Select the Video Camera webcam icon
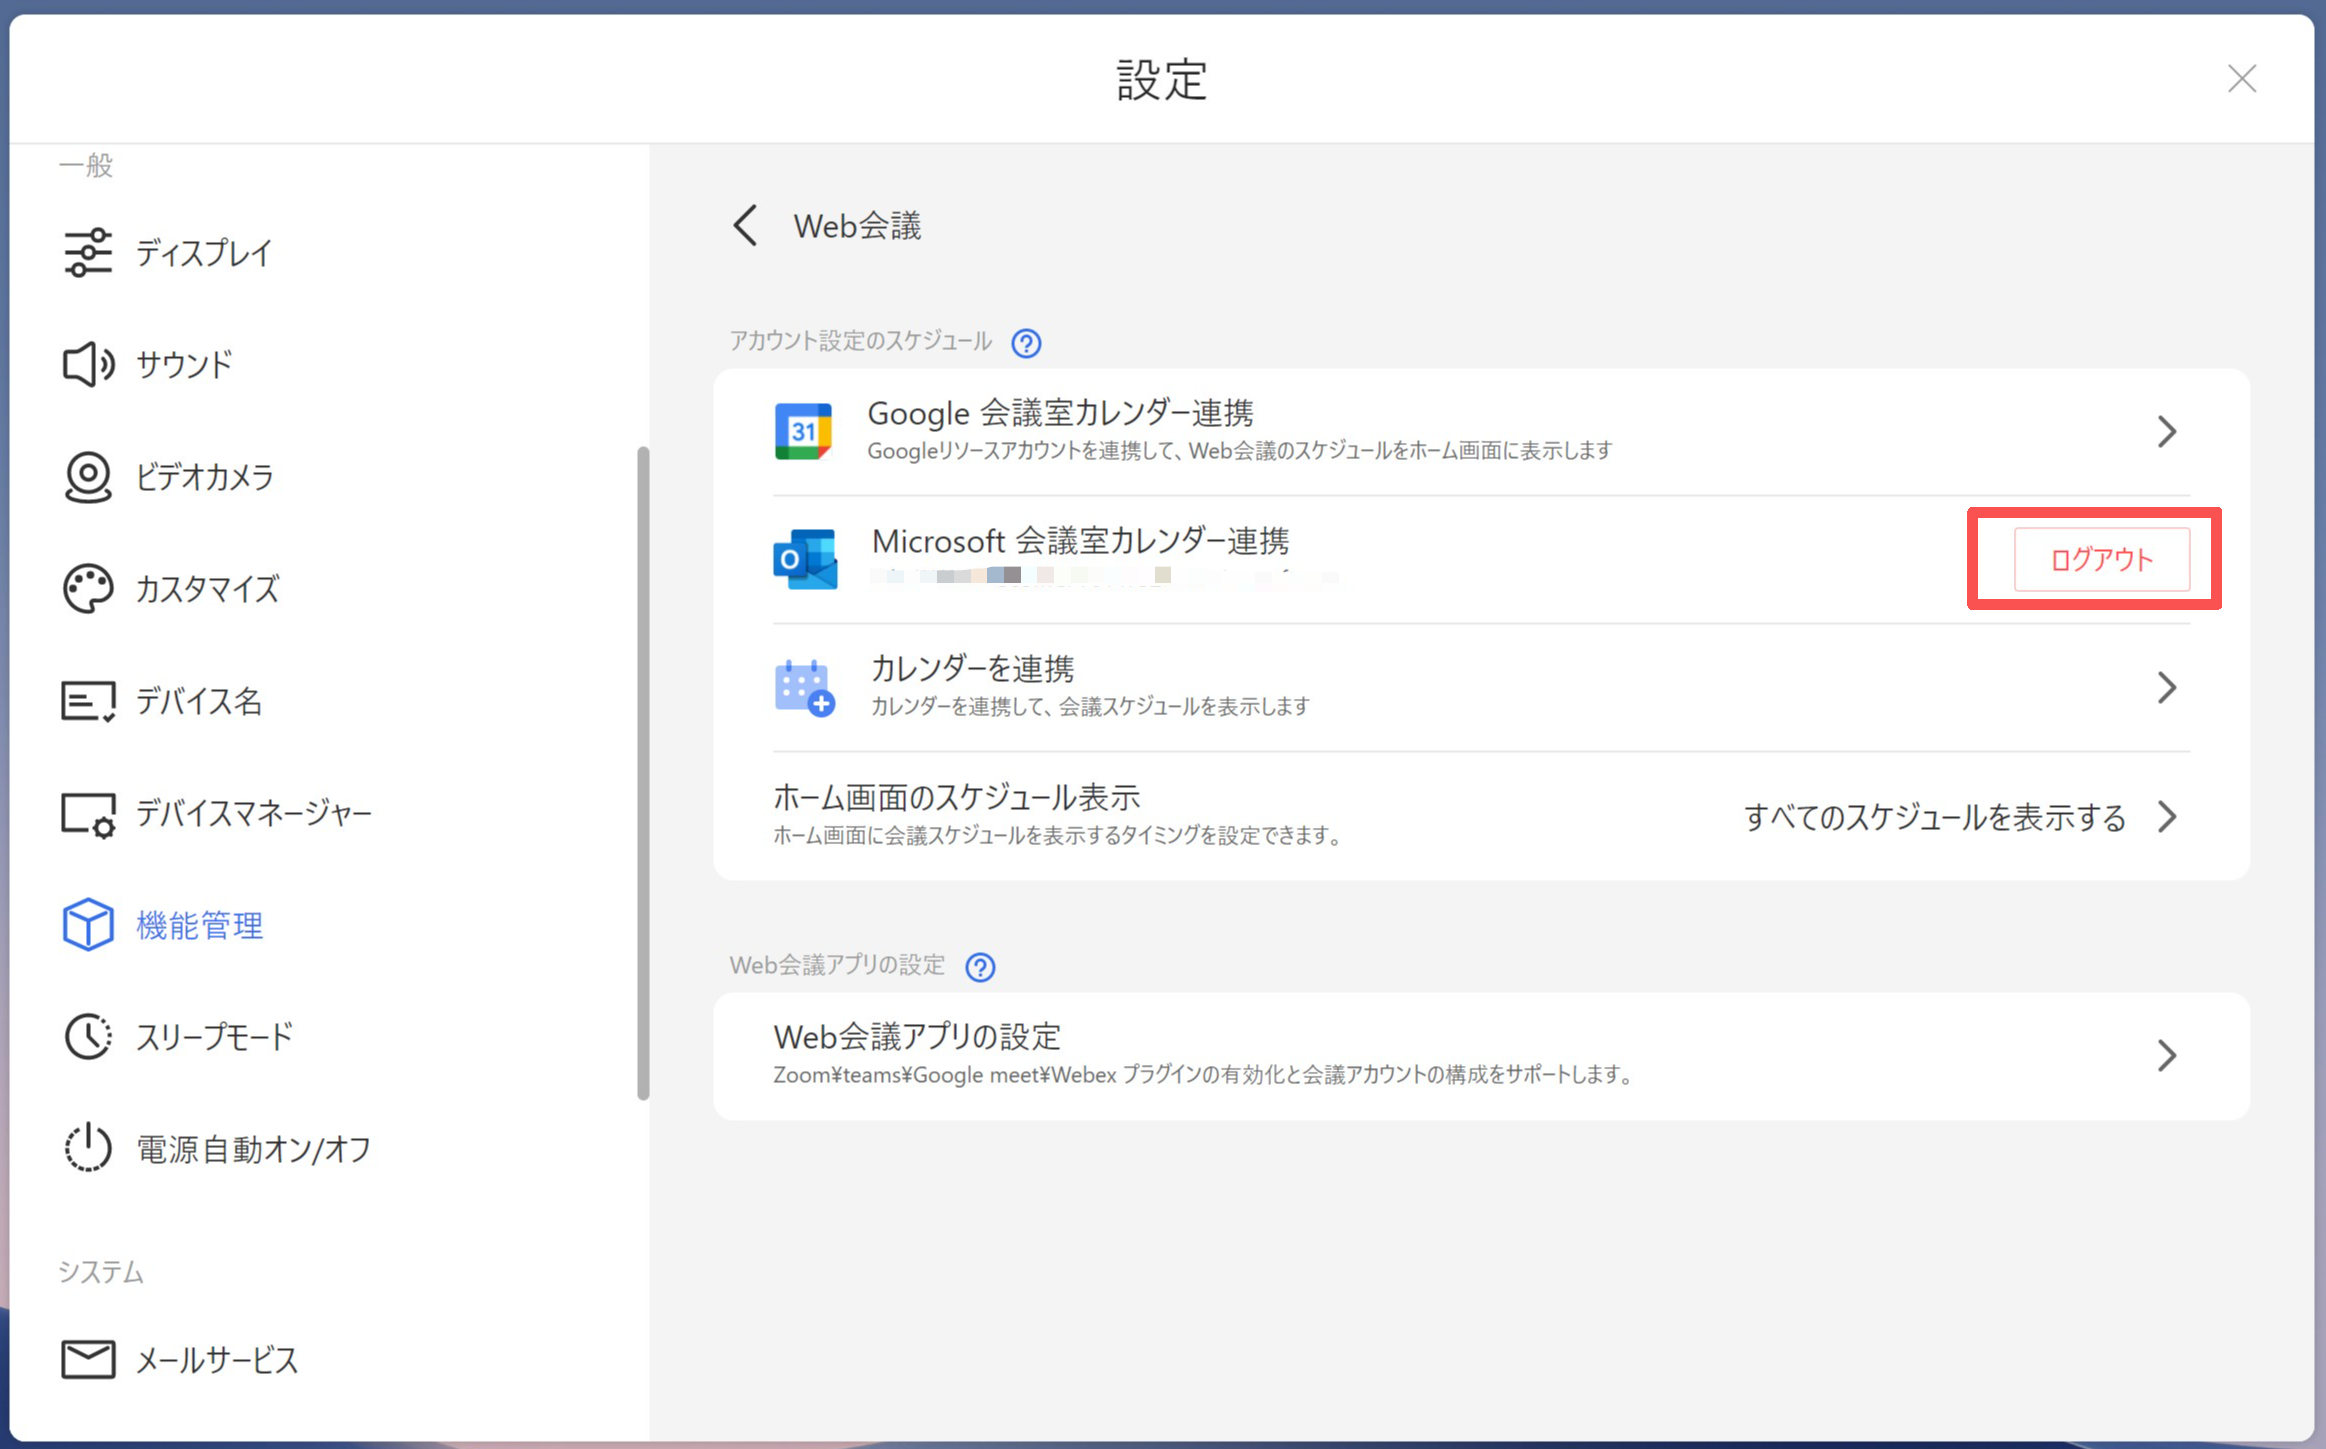2326x1449 pixels. tap(88, 477)
